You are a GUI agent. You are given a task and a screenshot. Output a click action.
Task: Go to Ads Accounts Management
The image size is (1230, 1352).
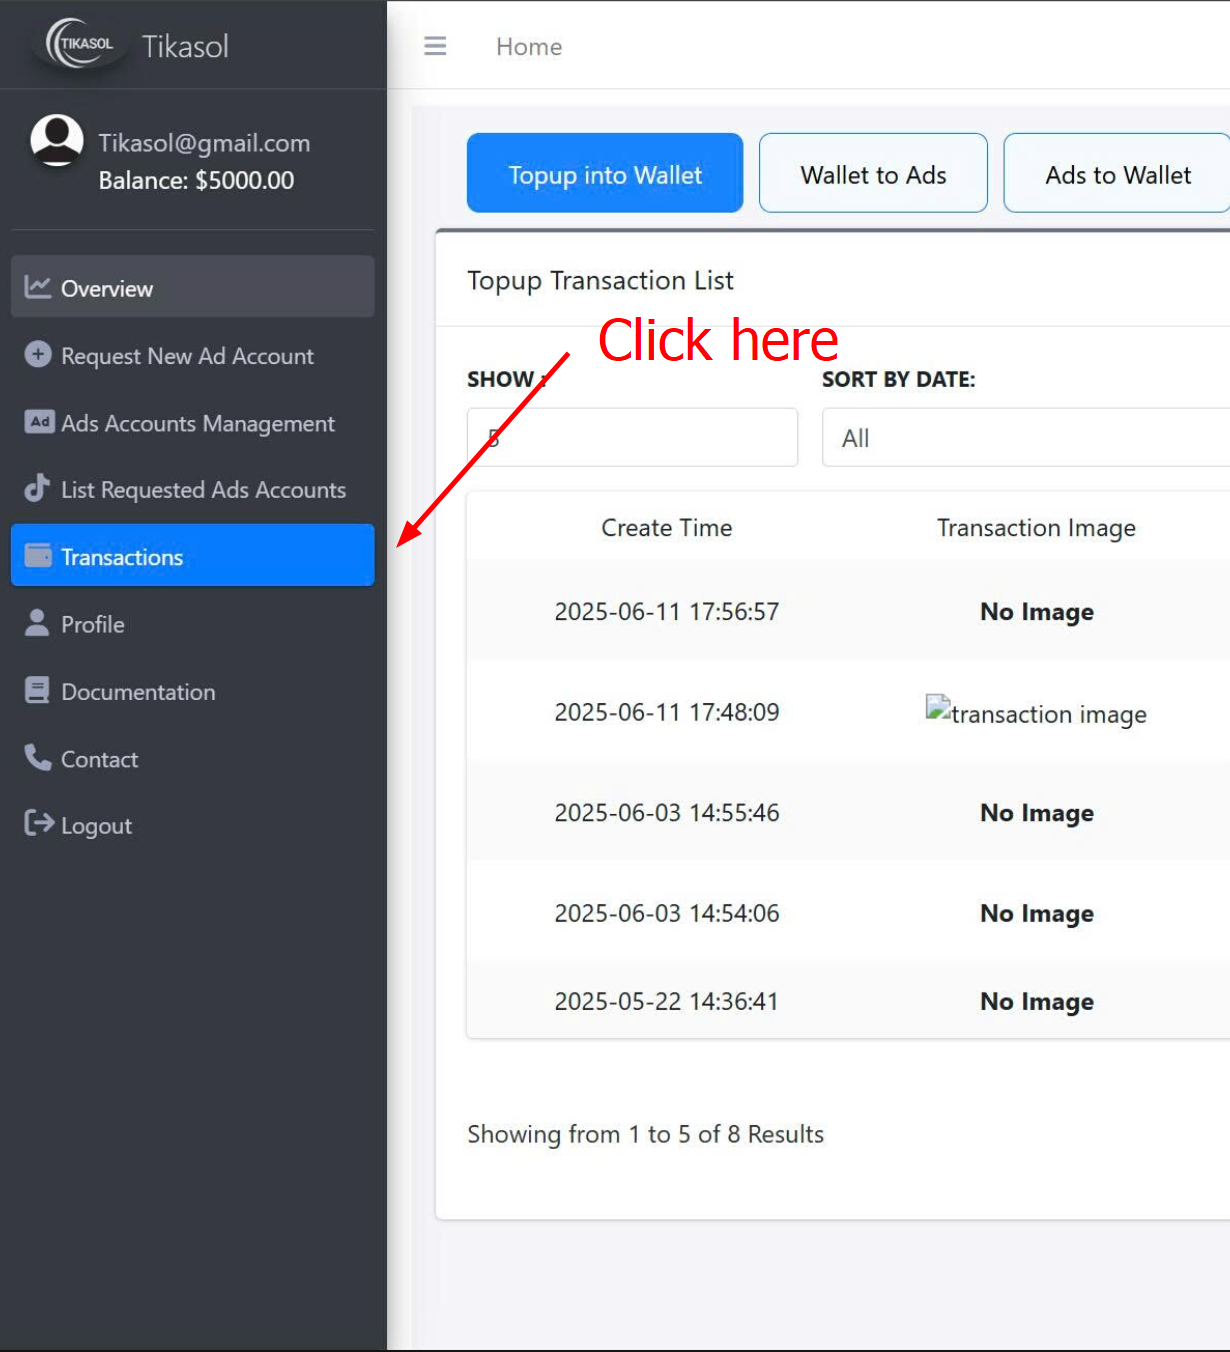tap(193, 423)
